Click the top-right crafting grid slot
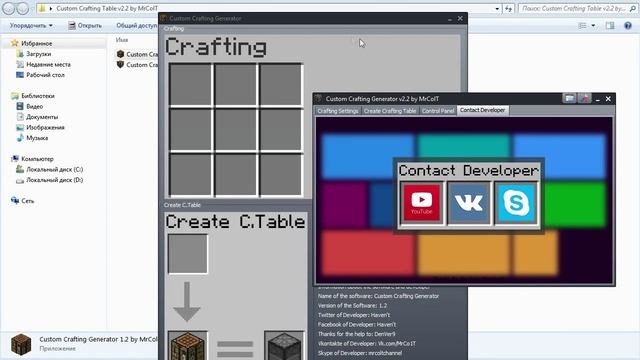 pyautogui.click(x=280, y=84)
